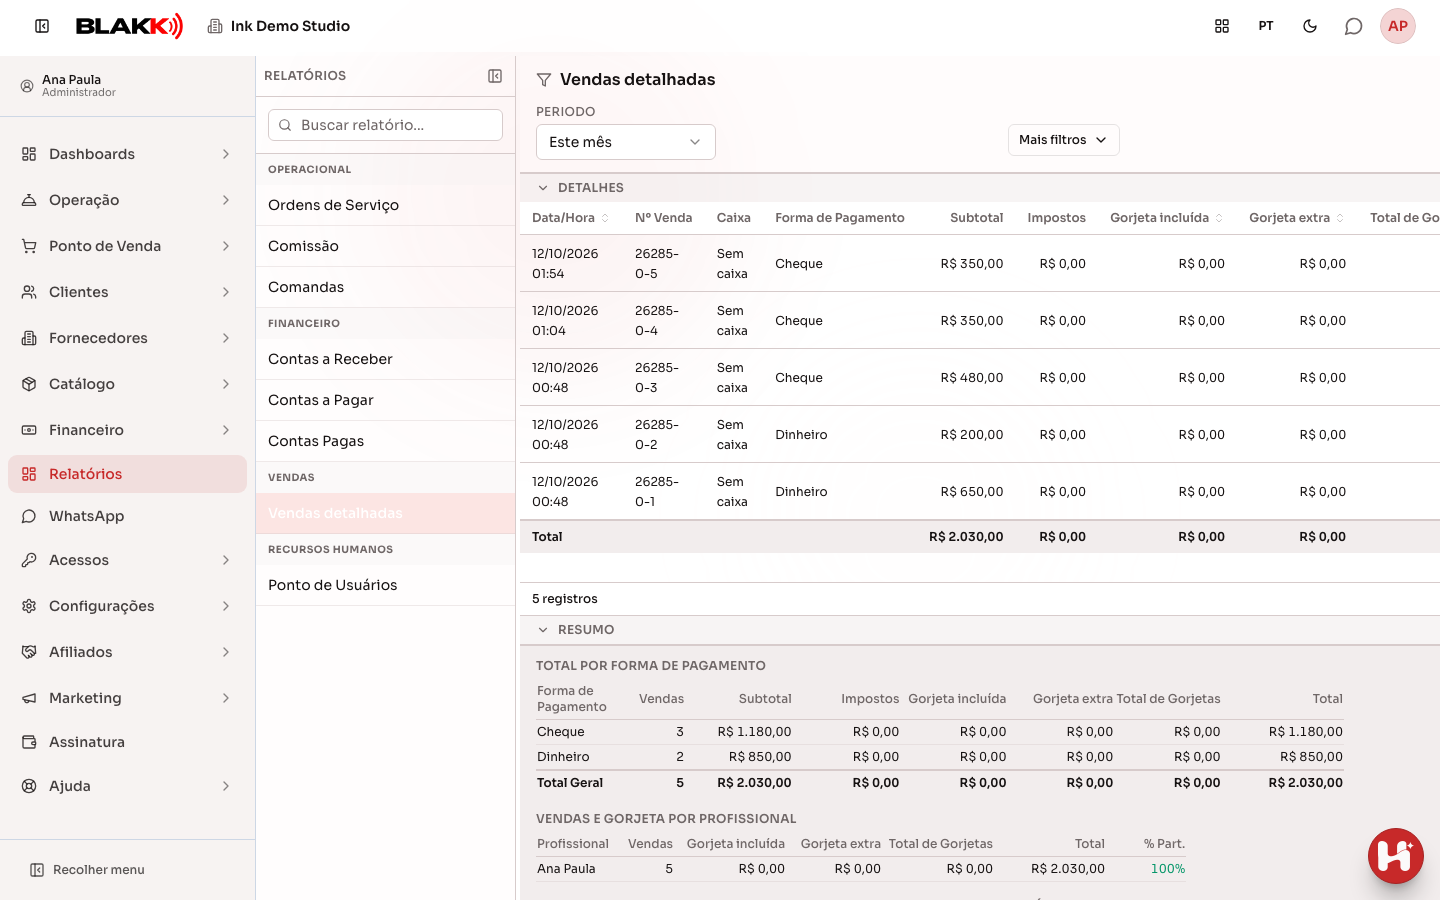Expand the Operação menu
The image size is (1440, 900).
[x=127, y=200]
